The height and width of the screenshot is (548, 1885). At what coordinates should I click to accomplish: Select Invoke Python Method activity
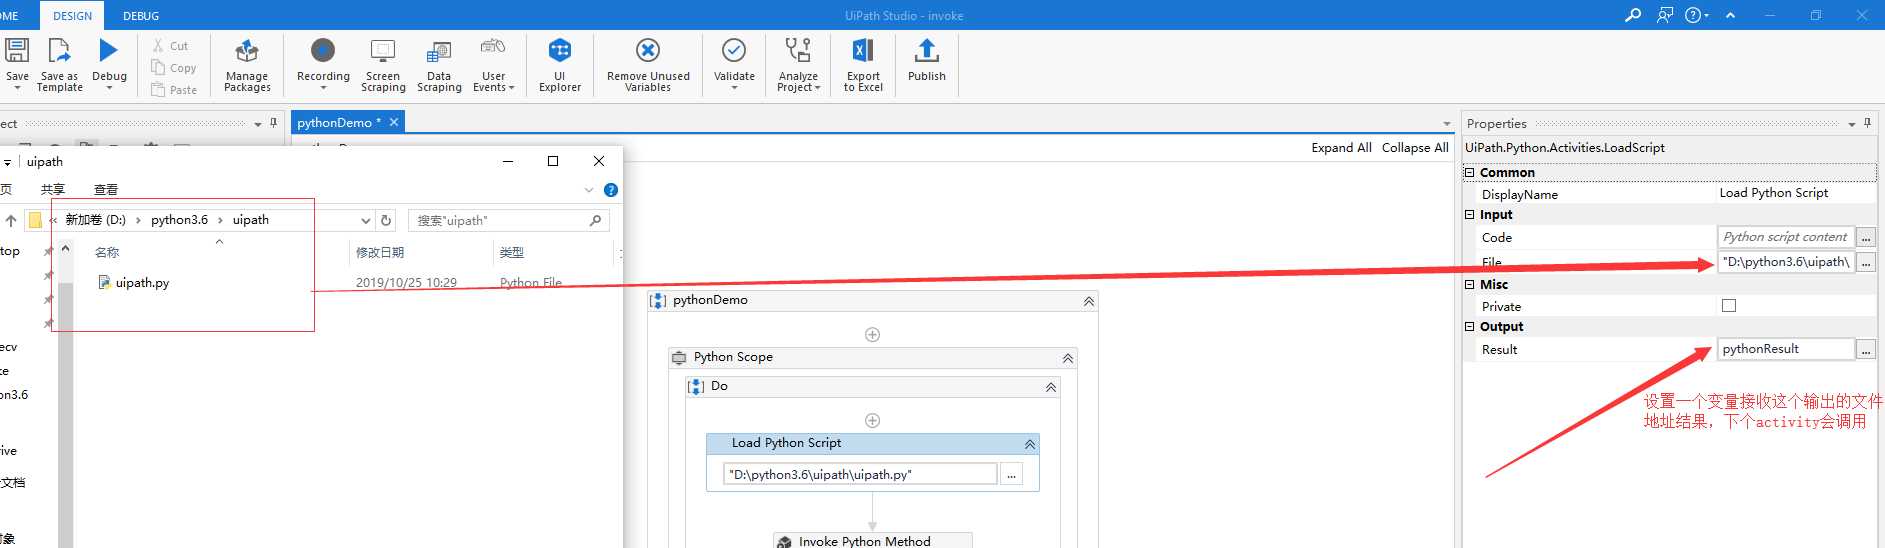point(872,540)
